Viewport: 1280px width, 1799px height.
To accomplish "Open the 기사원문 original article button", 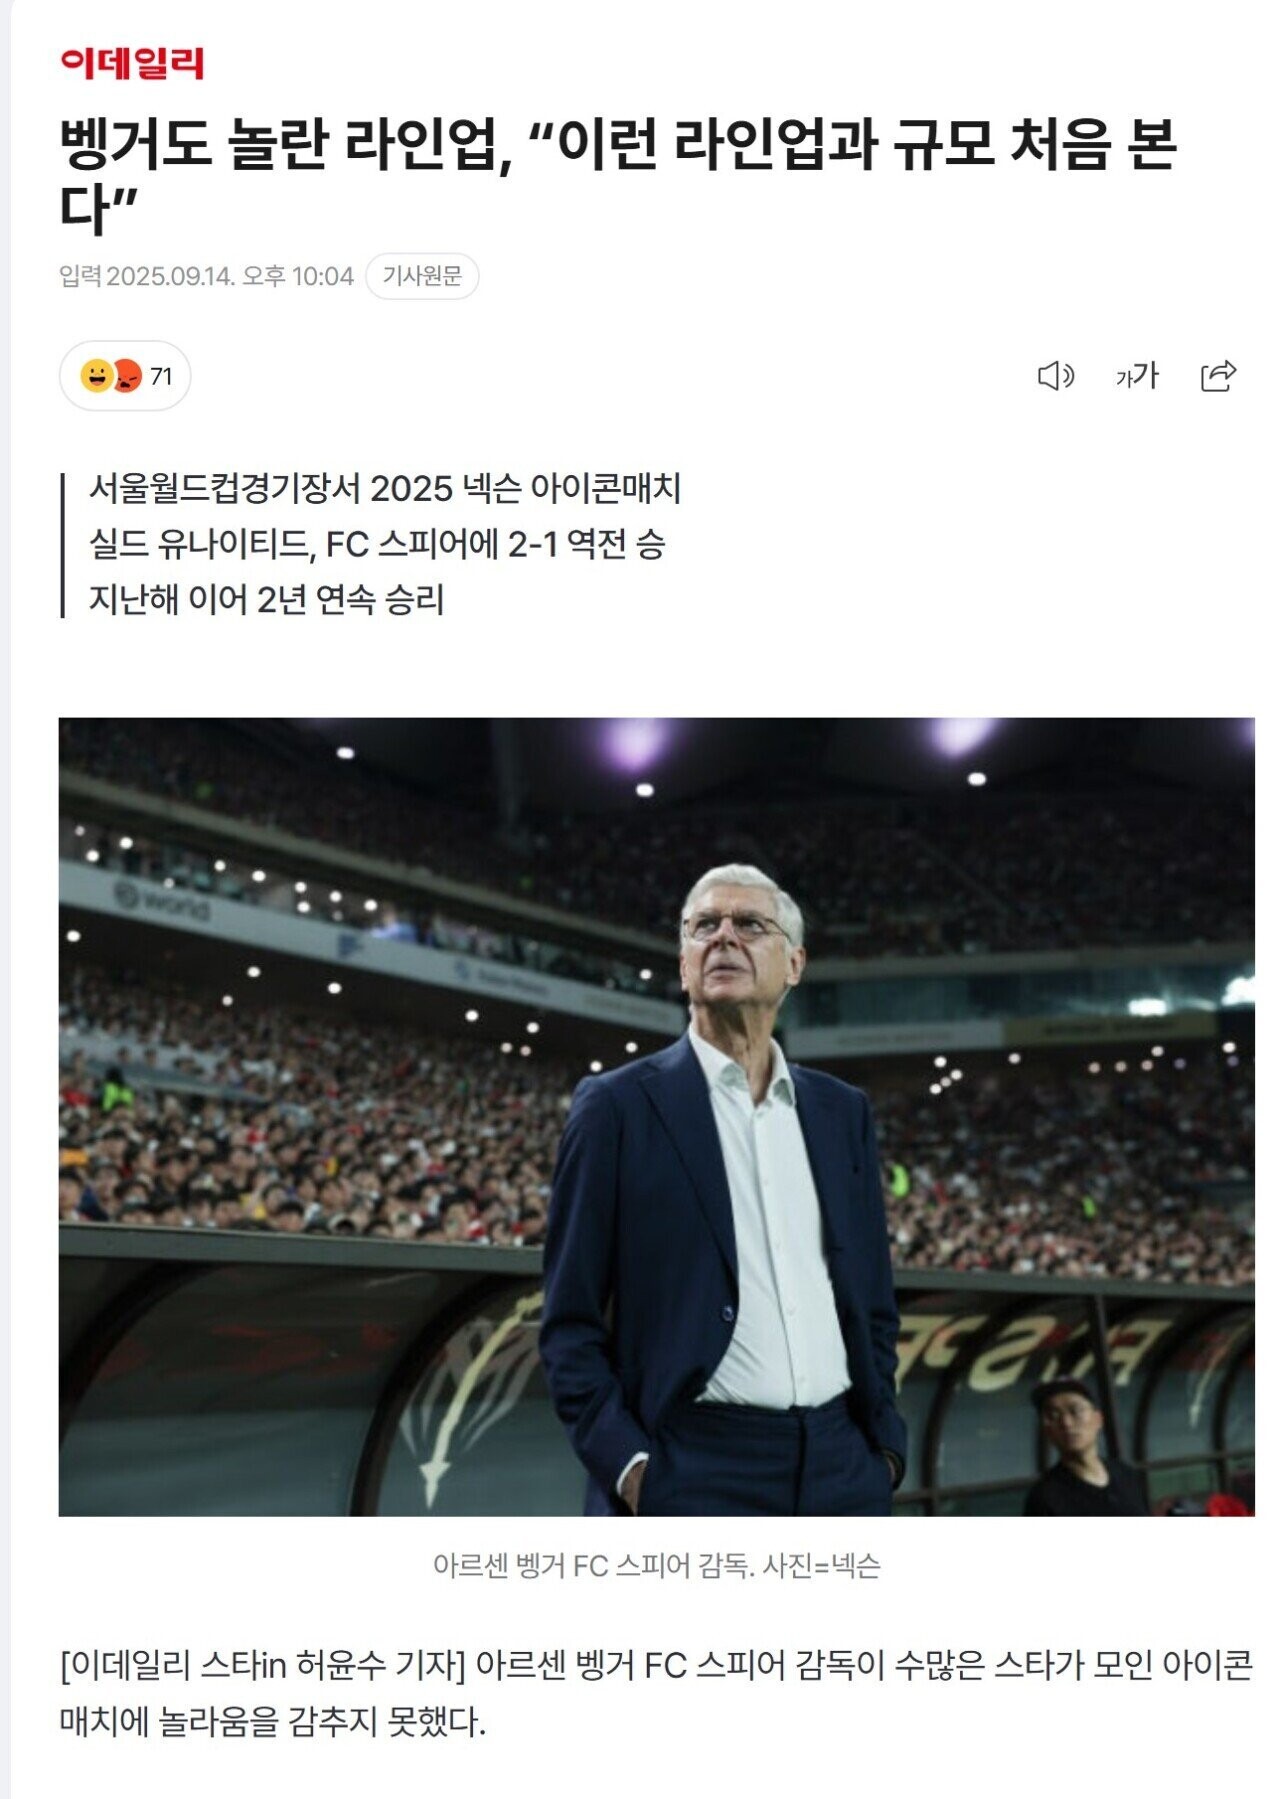I will (422, 276).
